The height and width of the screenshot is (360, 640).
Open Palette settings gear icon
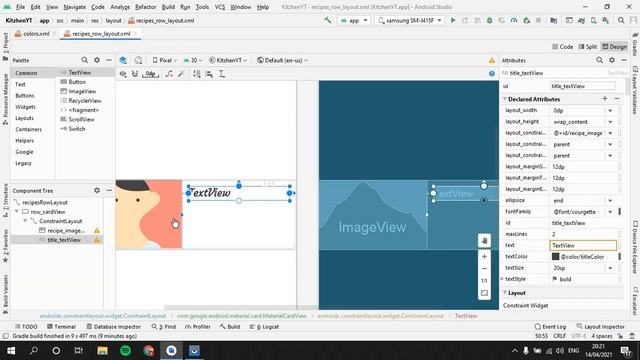click(97, 60)
